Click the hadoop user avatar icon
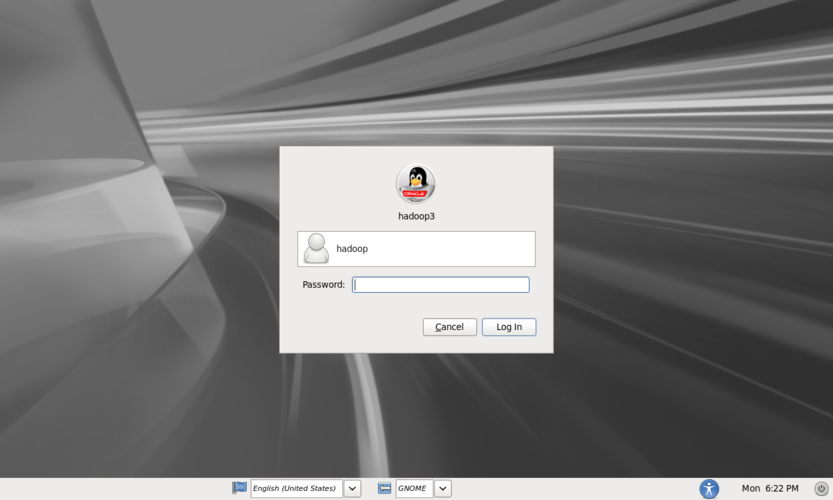Screen dimensions: 833x500 (317, 248)
